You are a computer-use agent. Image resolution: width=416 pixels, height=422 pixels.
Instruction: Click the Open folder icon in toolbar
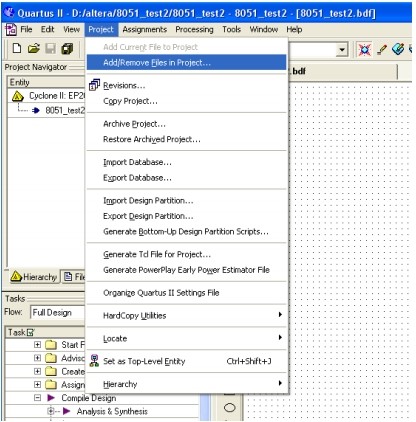click(x=34, y=49)
